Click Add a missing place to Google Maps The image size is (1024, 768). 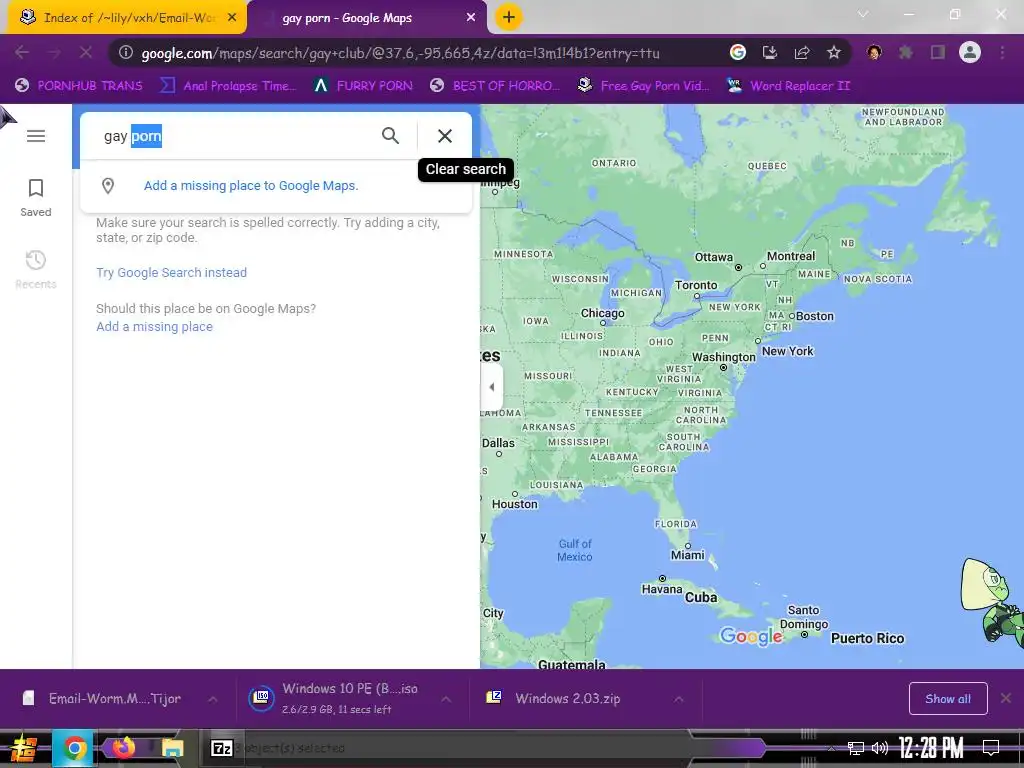click(251, 186)
